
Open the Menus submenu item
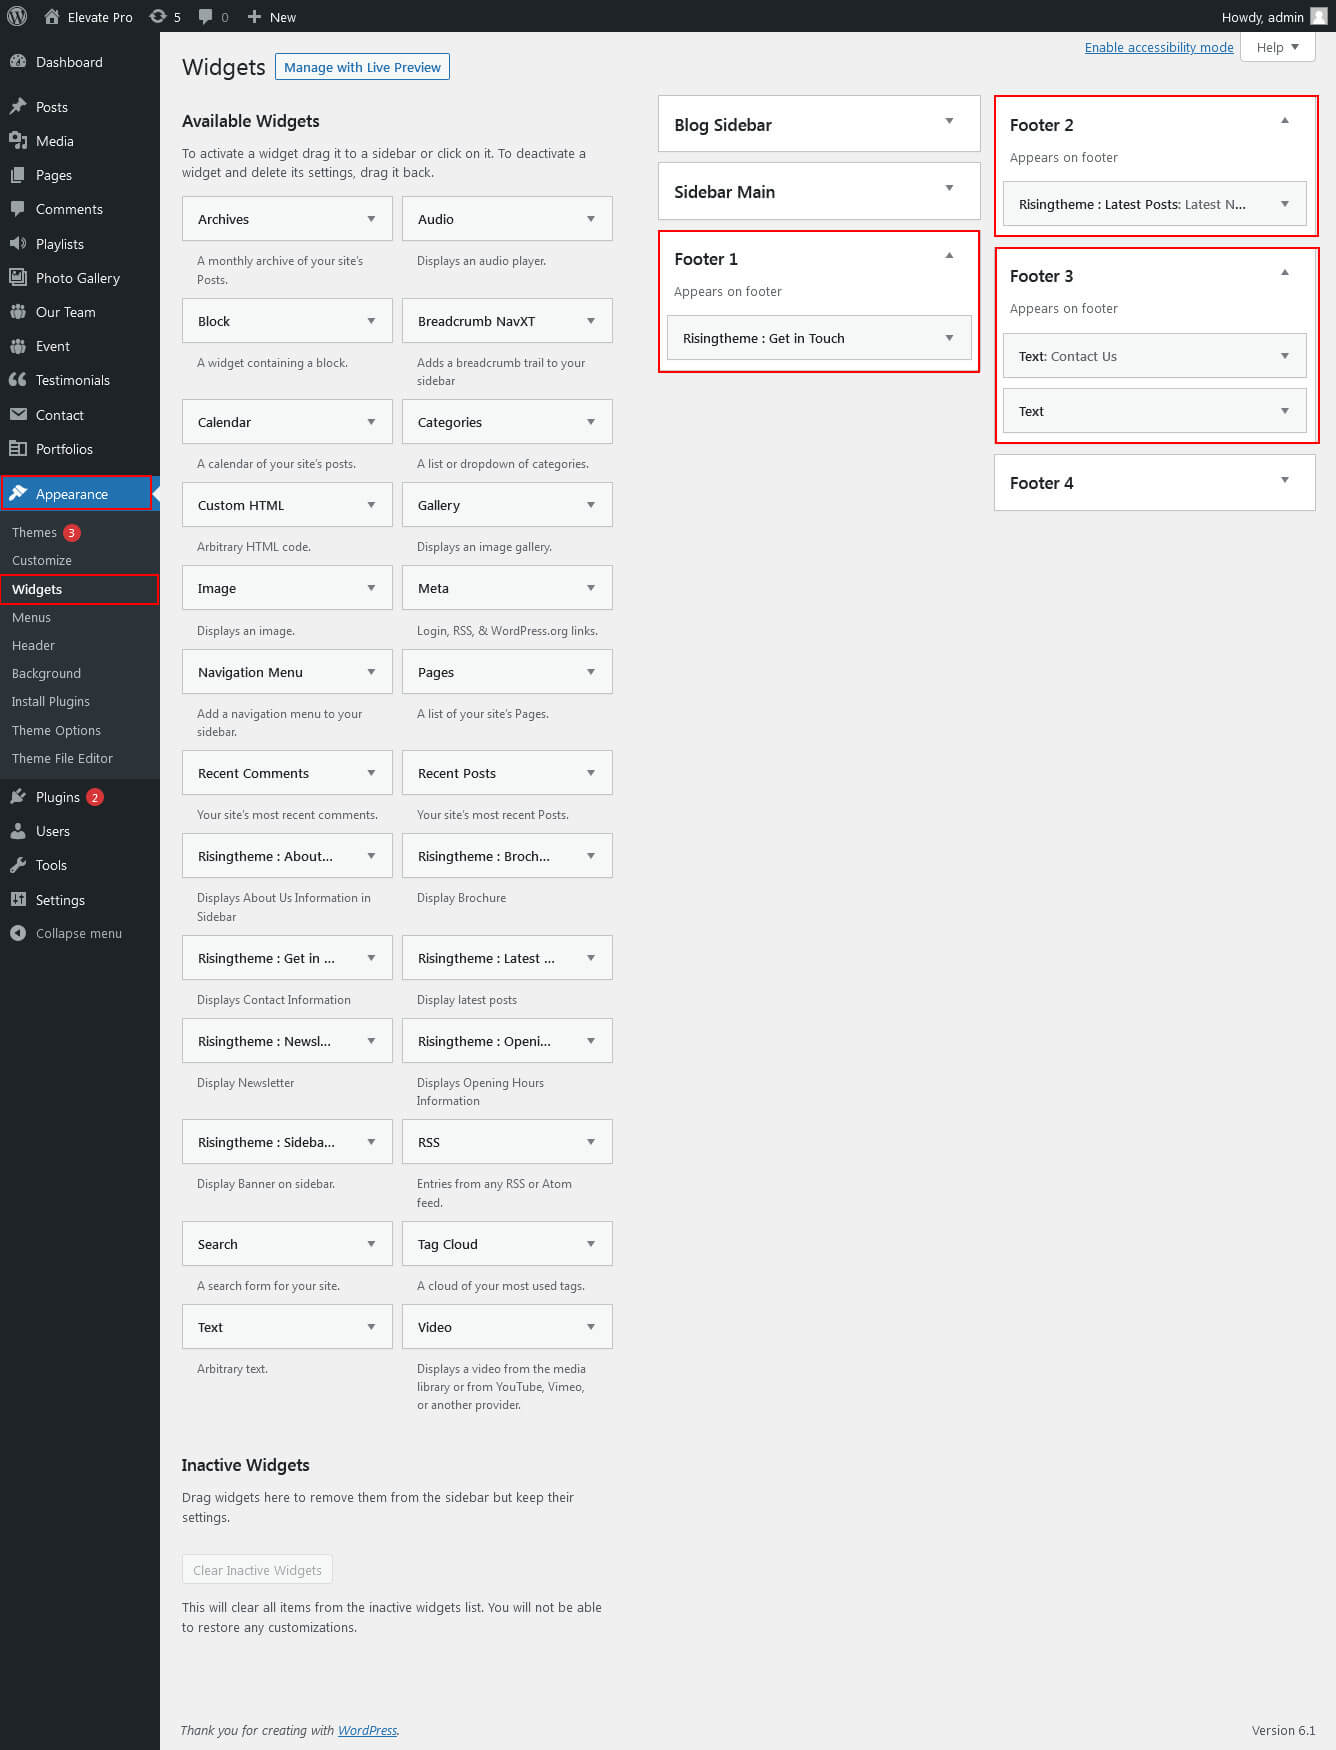click(x=31, y=617)
